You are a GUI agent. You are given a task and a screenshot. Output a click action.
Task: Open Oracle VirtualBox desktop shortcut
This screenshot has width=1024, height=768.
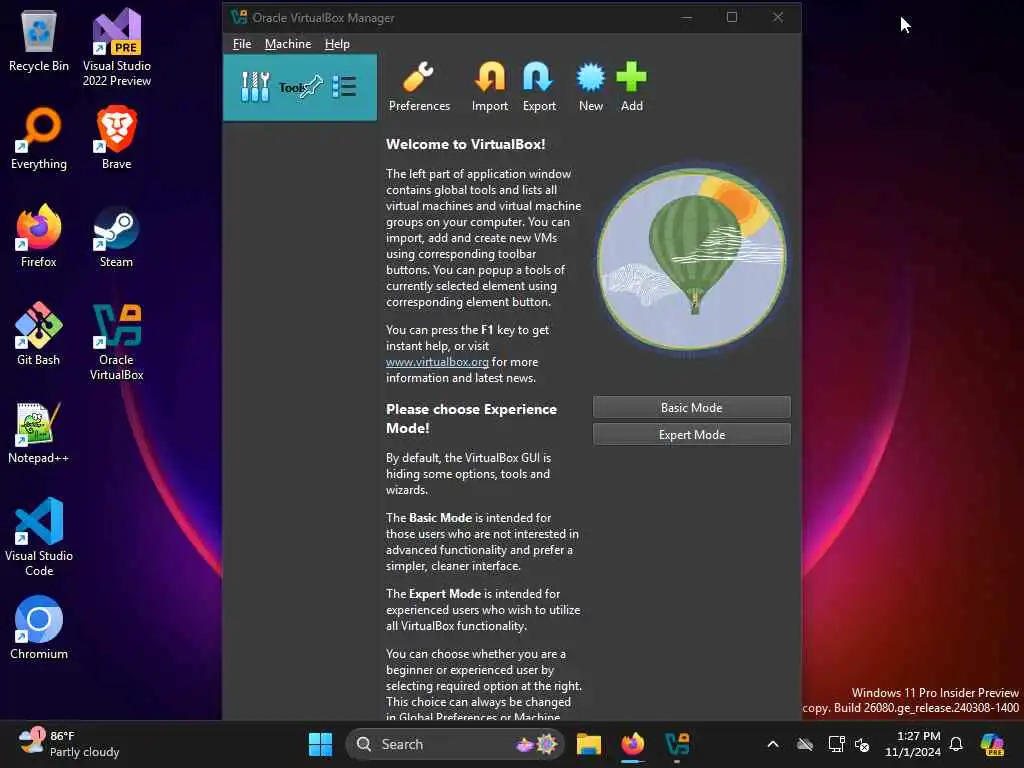coord(116,342)
